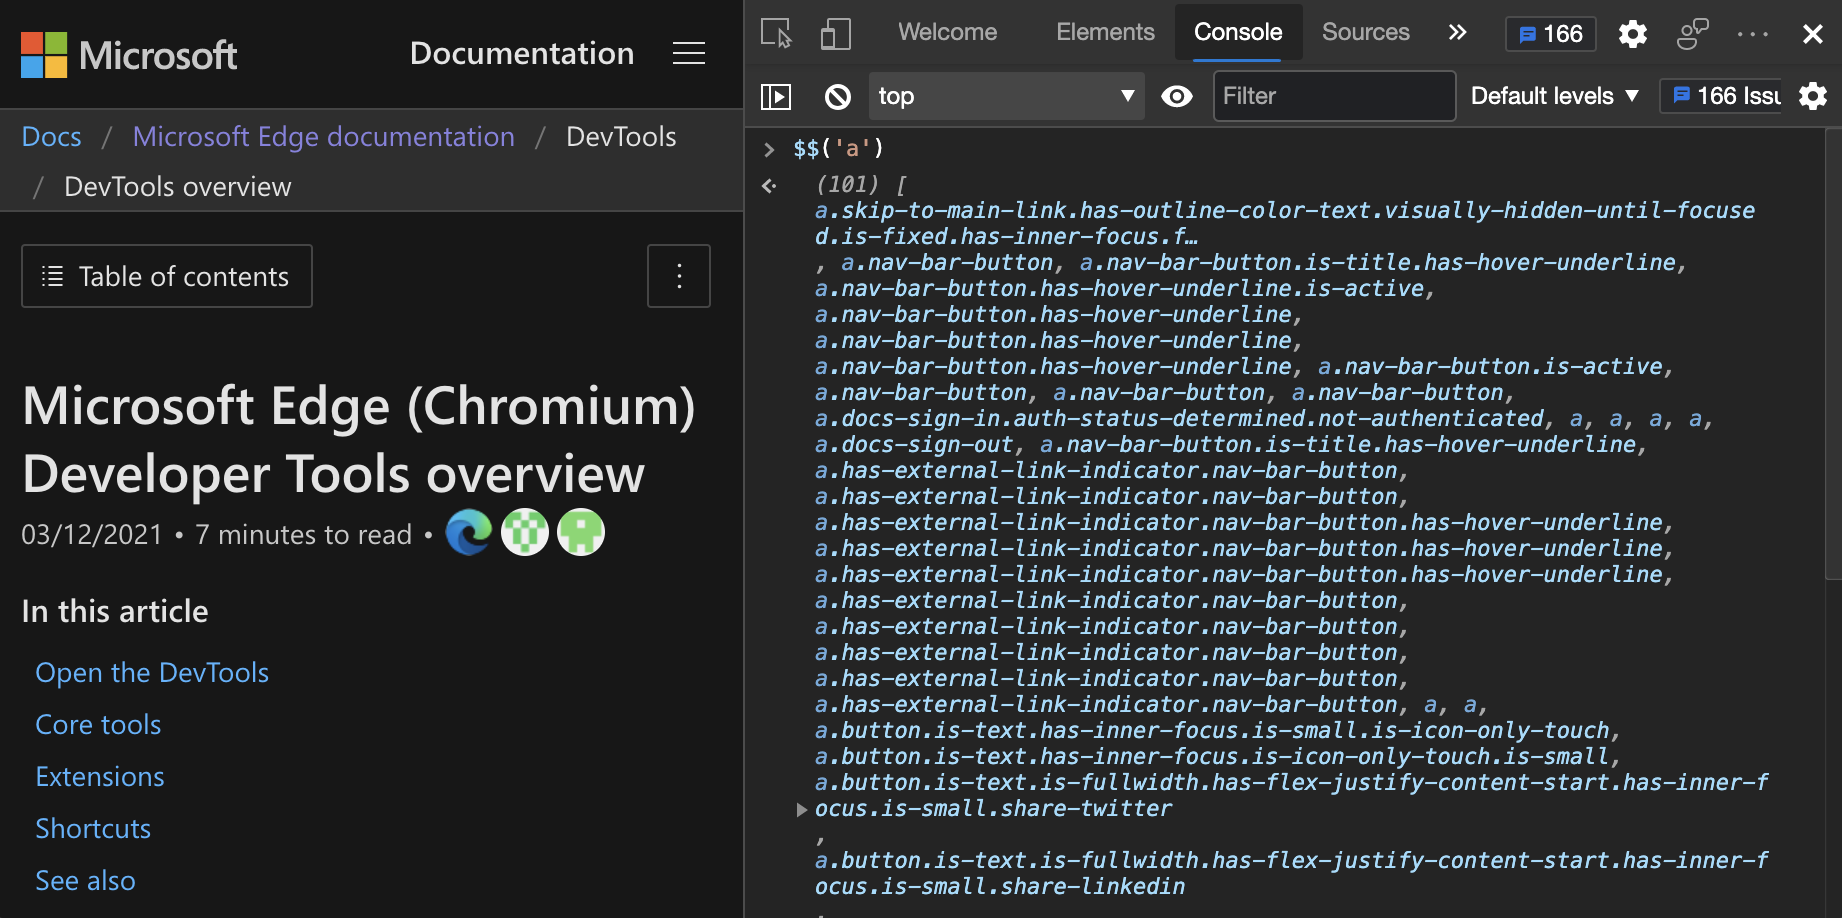Open Microsoft Edge documentation breadcrumb
This screenshot has width=1842, height=918.
[x=323, y=136]
